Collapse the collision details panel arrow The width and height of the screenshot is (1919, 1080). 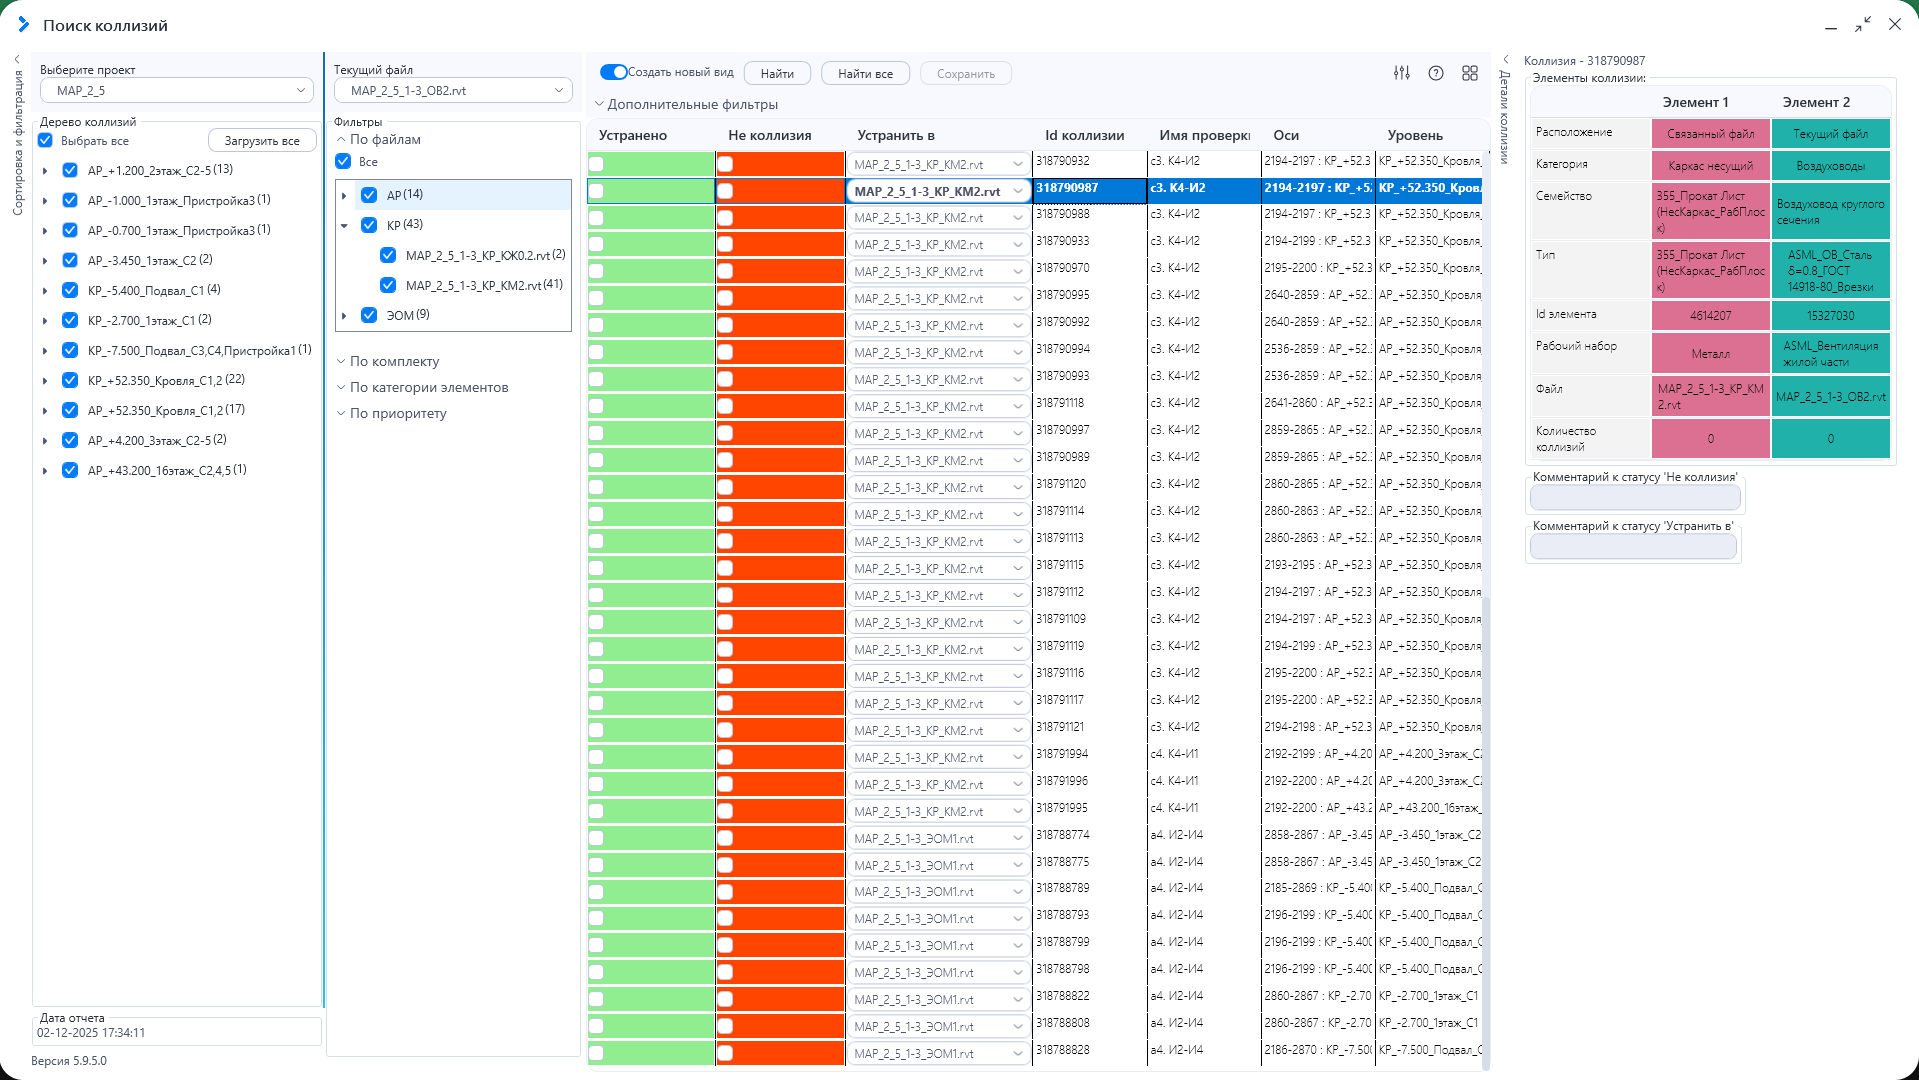(x=1506, y=60)
